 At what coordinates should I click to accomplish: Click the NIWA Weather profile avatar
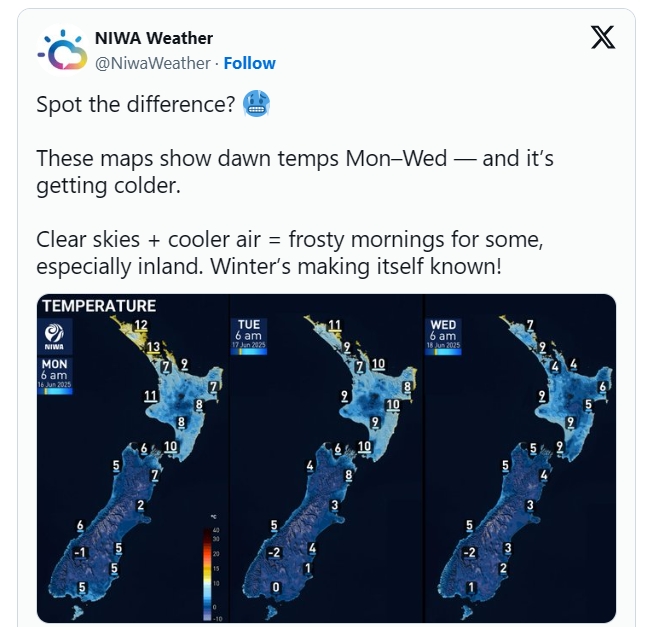63,51
